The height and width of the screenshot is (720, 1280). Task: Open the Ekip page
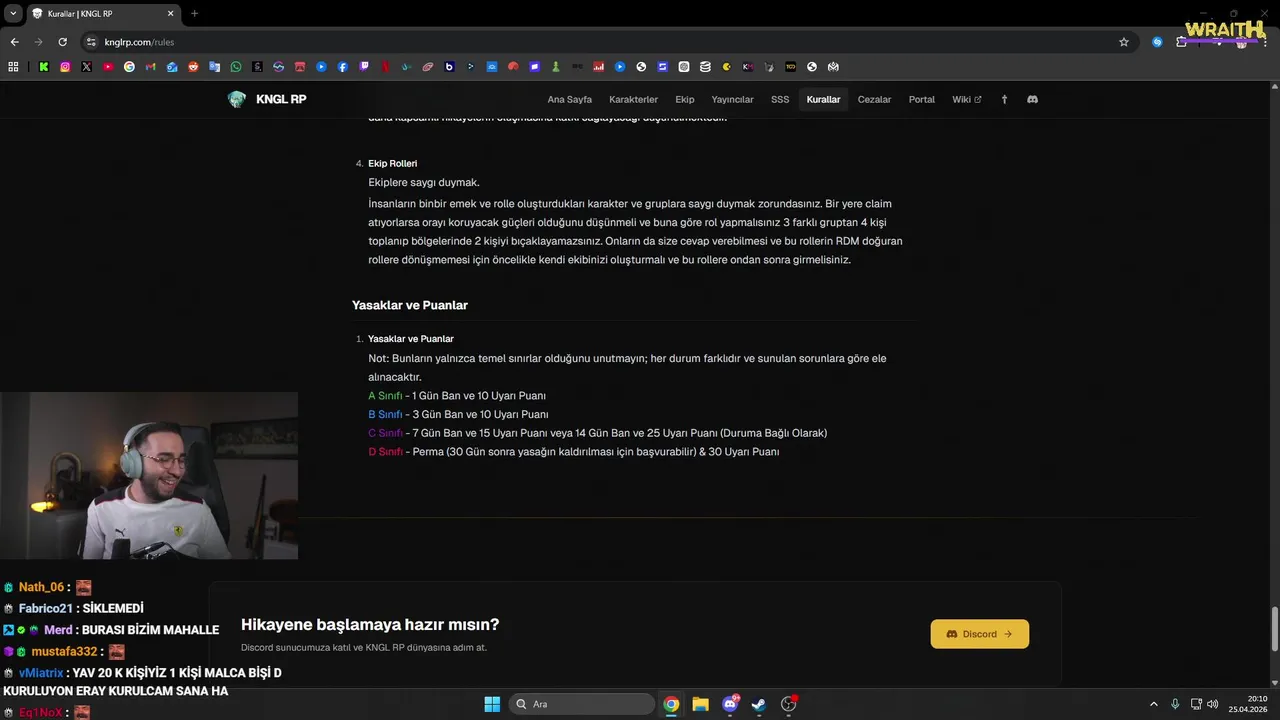click(684, 99)
